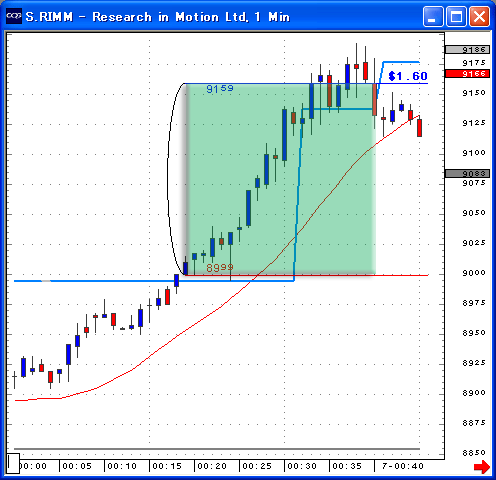Click the 00:30 time axis label
The width and height of the screenshot is (496, 480).
[x=302, y=466]
